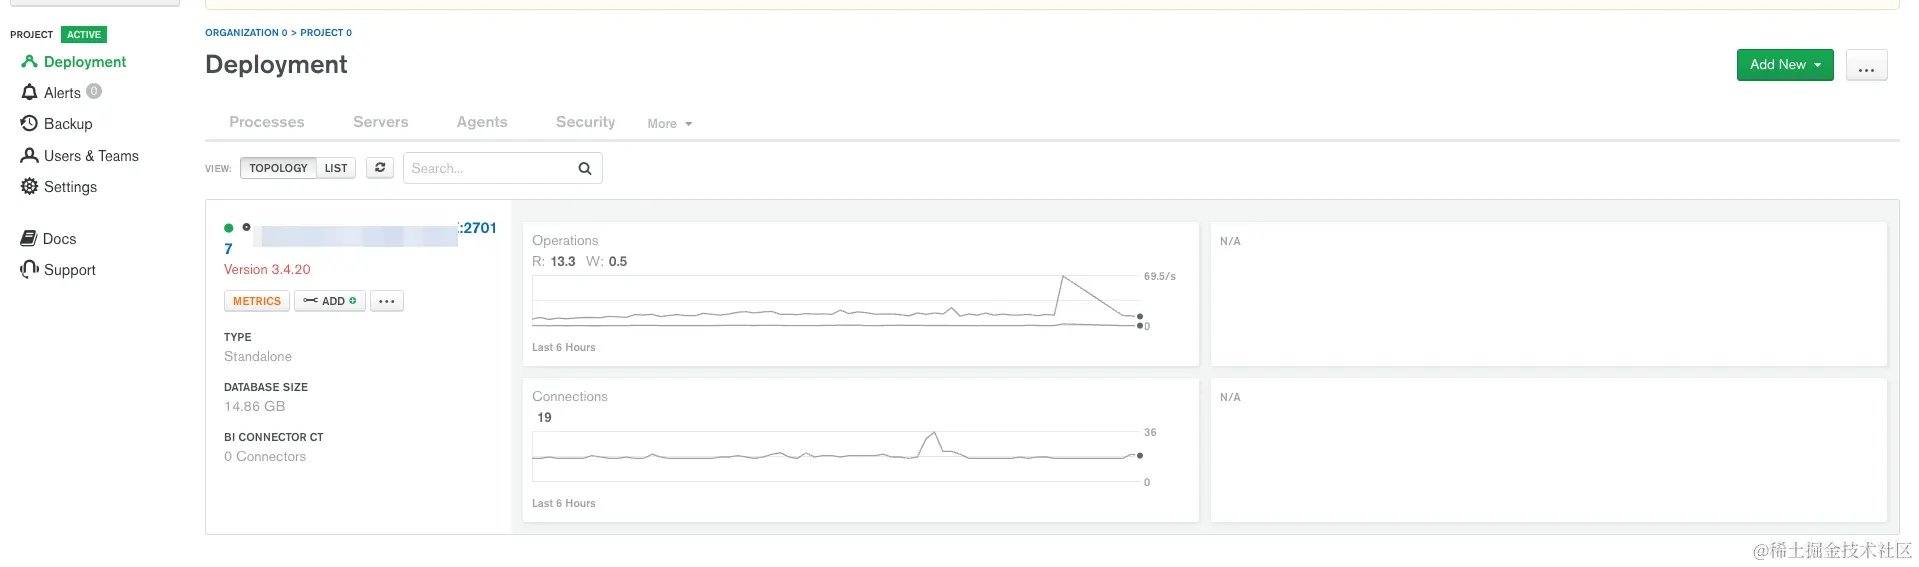Viewport: 1919px width, 567px height.
Task: Open the Add New dropdown
Action: pyautogui.click(x=1784, y=65)
